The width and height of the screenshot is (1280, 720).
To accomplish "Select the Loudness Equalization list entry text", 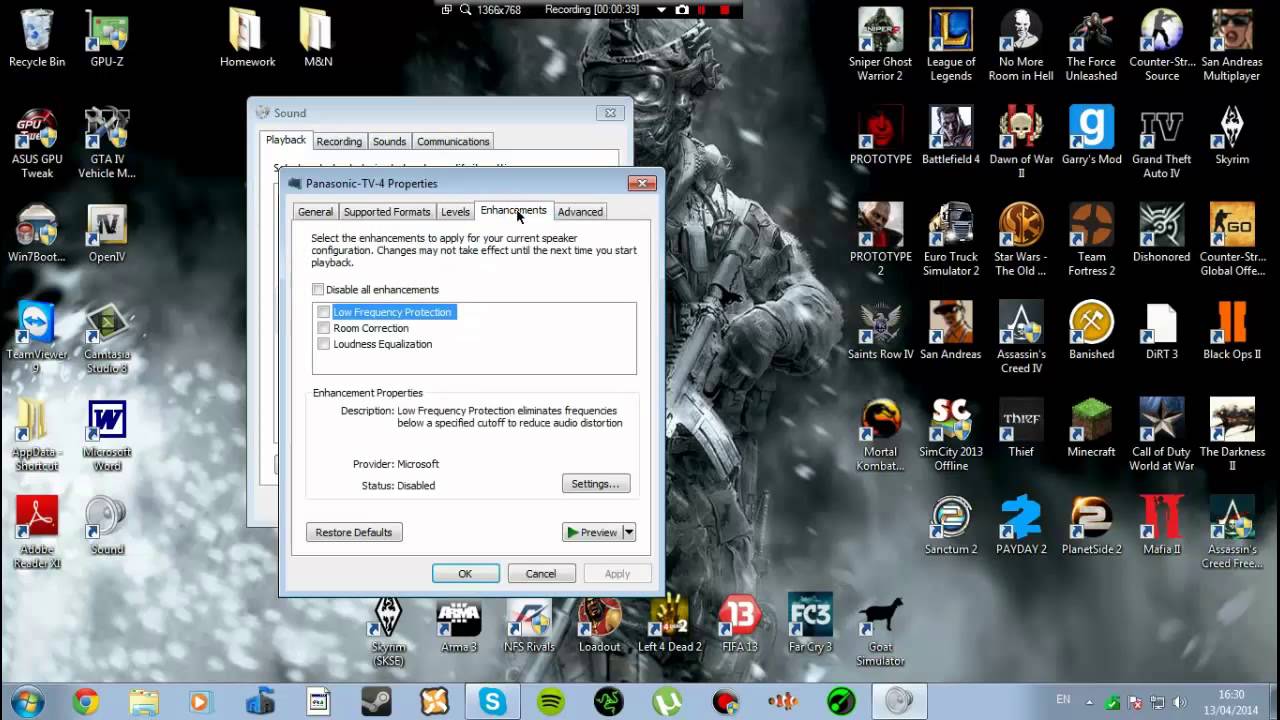I will tap(383, 344).
